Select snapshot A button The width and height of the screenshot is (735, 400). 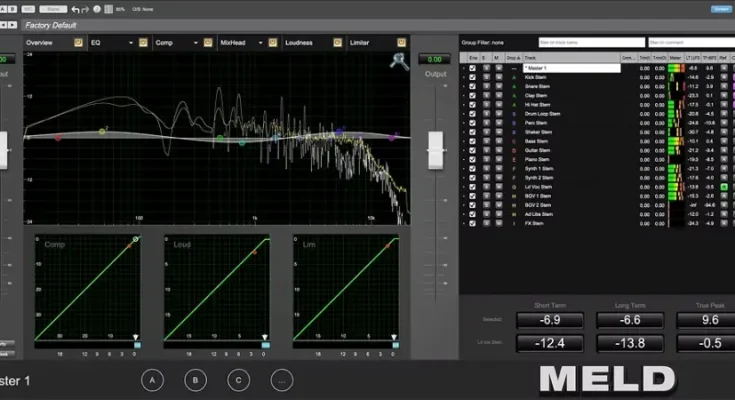click(152, 380)
